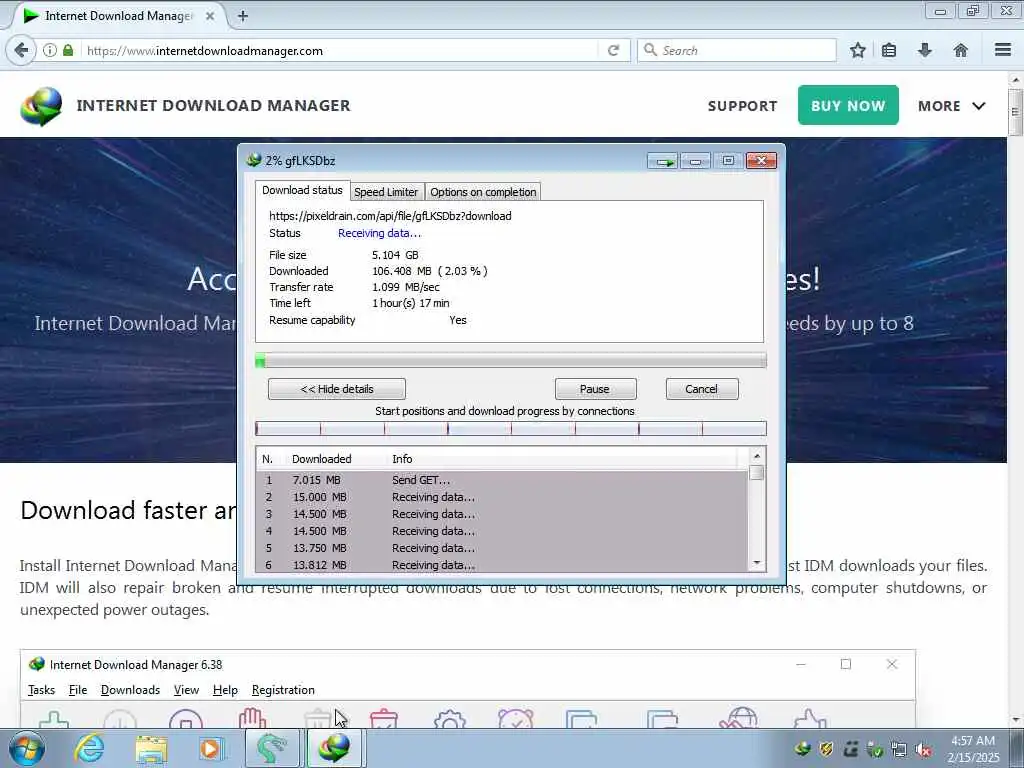Click the IDM icon in download dialog title
The height and width of the screenshot is (768, 1024).
coord(254,160)
